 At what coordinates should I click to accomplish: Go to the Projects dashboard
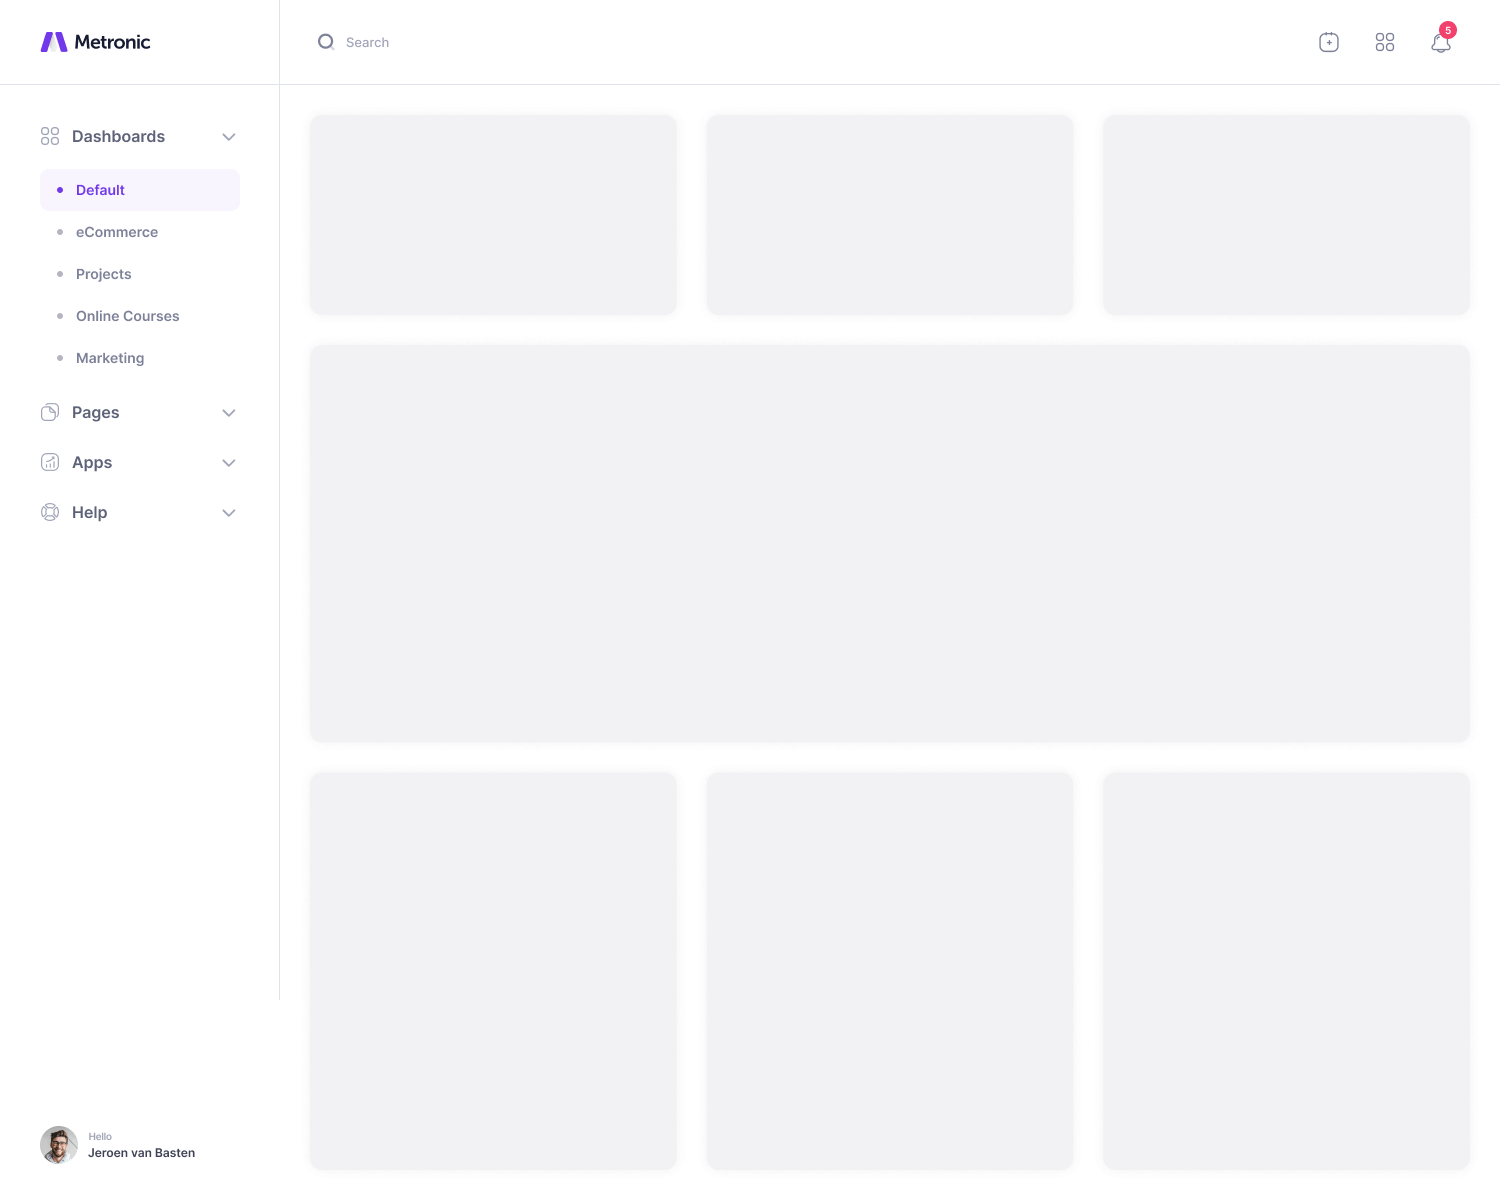pos(104,274)
